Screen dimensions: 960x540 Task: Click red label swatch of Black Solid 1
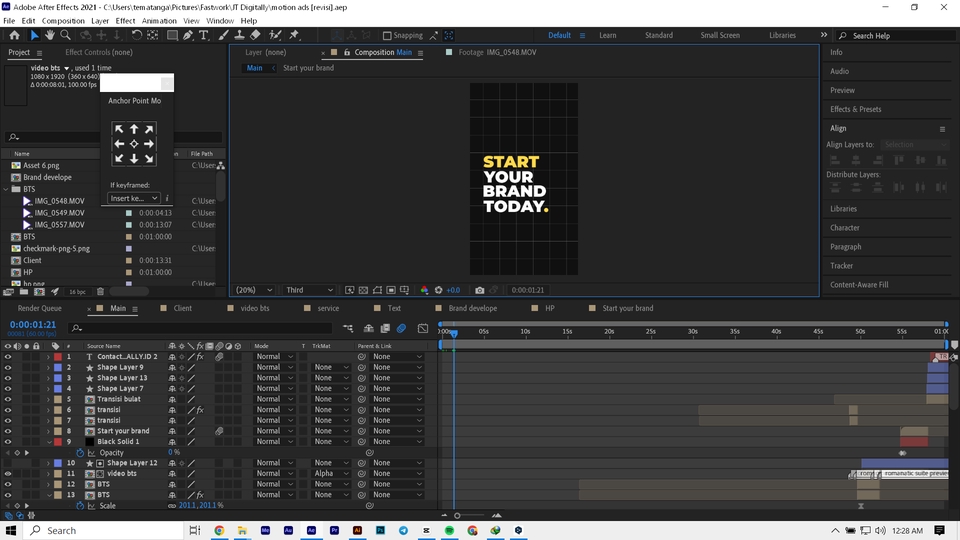point(58,441)
